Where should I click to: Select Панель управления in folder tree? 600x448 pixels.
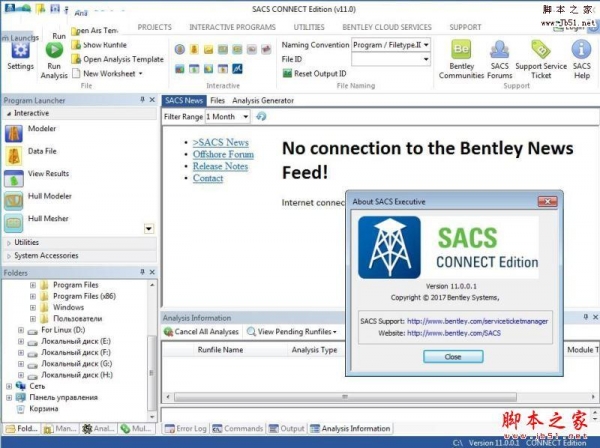(64, 397)
